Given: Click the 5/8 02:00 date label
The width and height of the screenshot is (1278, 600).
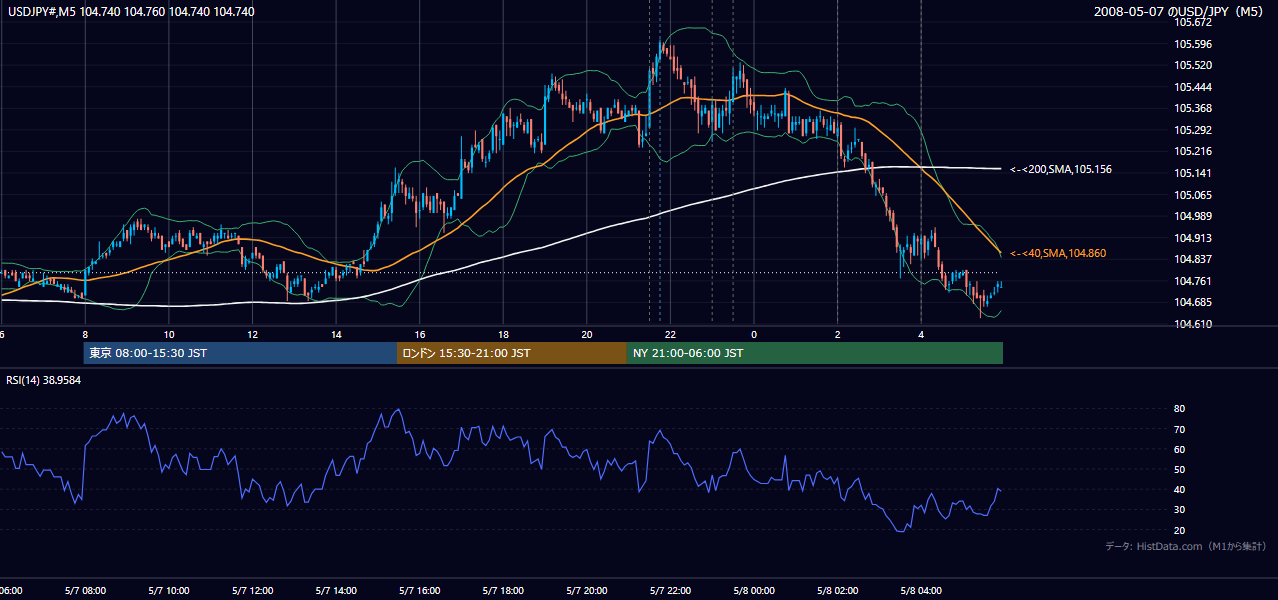Looking at the screenshot, I should point(837,590).
